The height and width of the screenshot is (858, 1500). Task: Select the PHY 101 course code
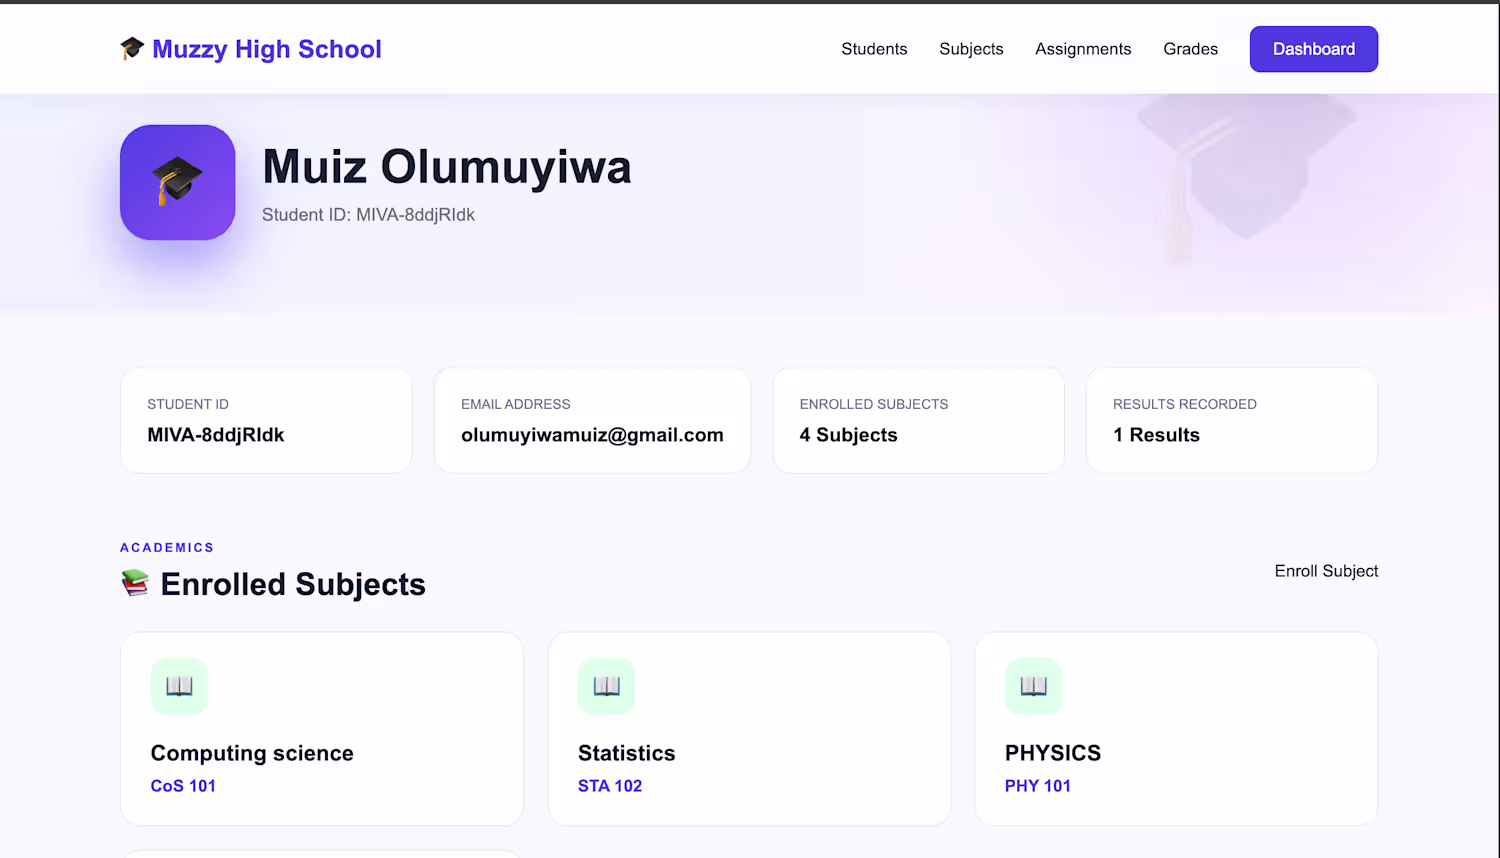pos(1038,786)
